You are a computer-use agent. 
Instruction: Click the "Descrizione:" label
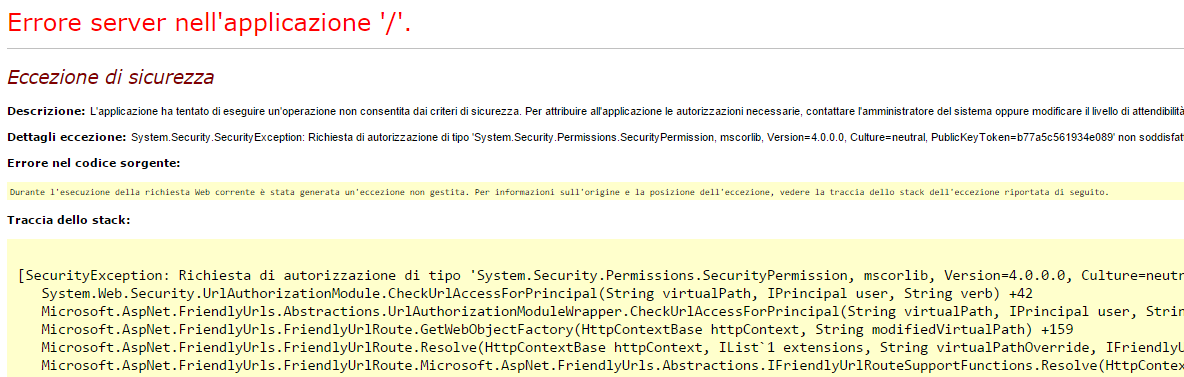click(46, 112)
